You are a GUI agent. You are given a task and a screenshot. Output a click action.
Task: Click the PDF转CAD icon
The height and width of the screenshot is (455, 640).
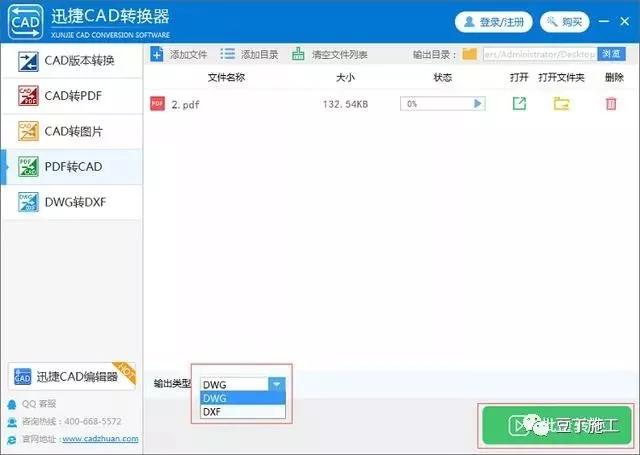(28, 167)
